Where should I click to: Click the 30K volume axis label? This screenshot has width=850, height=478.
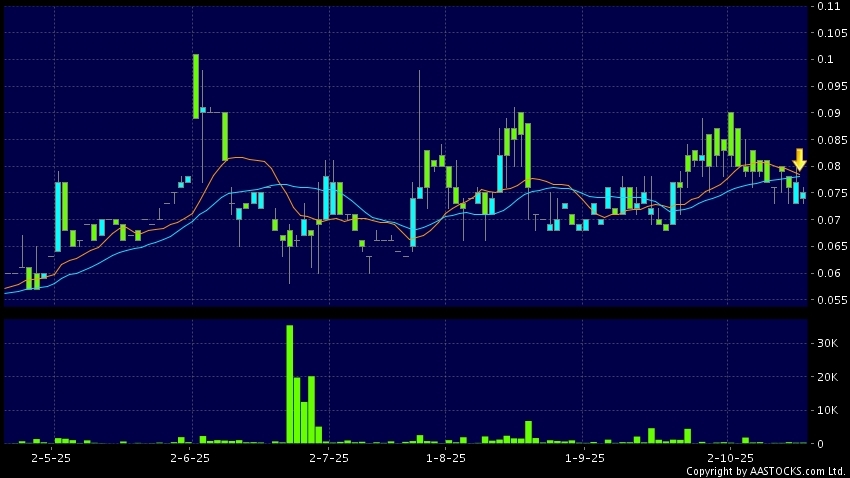(x=827, y=343)
